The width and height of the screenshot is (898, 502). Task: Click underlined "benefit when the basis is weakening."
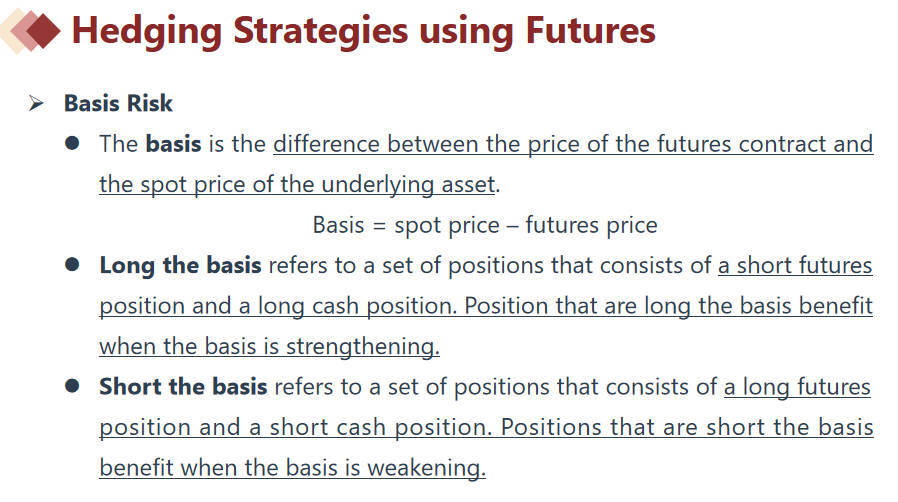point(292,467)
